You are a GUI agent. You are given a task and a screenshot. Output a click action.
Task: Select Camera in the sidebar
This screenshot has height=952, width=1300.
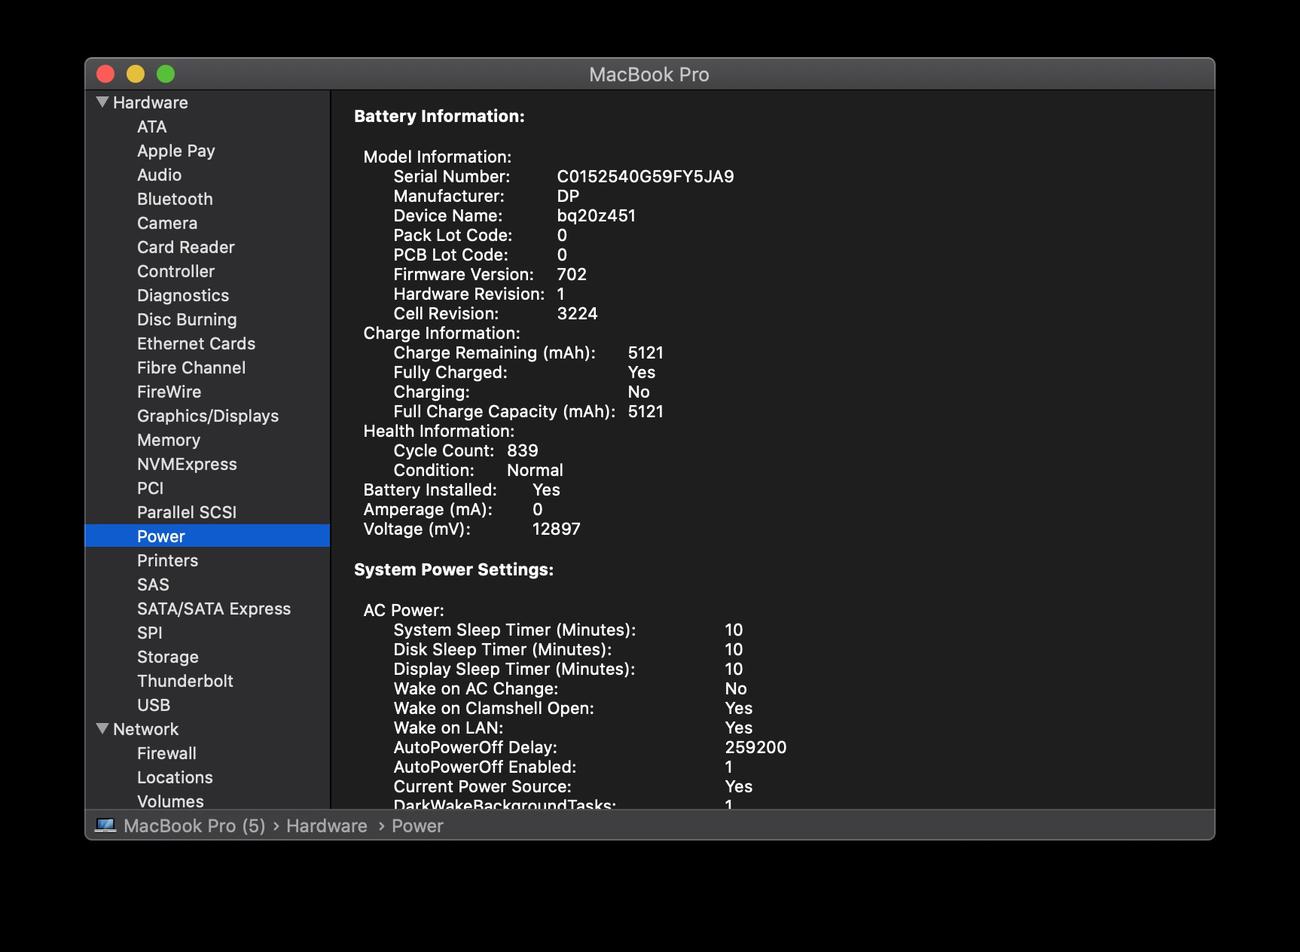pyautogui.click(x=167, y=223)
